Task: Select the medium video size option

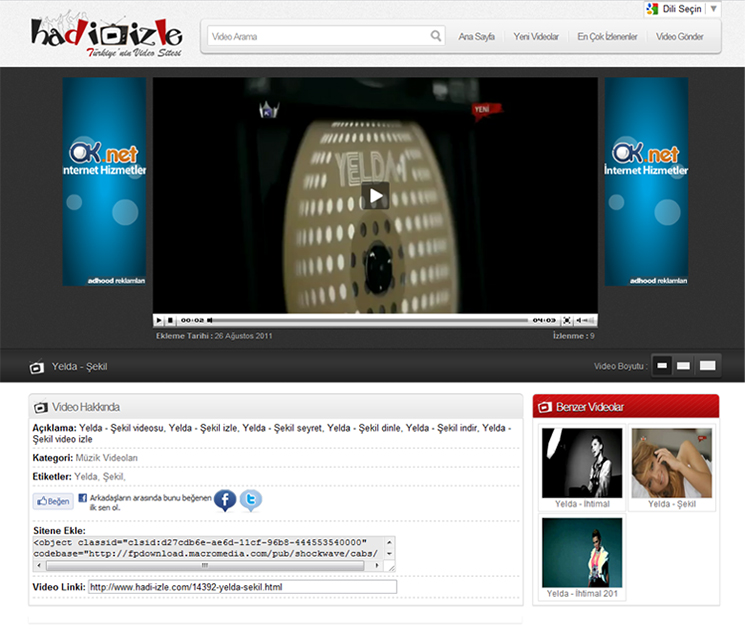Action: tap(684, 366)
